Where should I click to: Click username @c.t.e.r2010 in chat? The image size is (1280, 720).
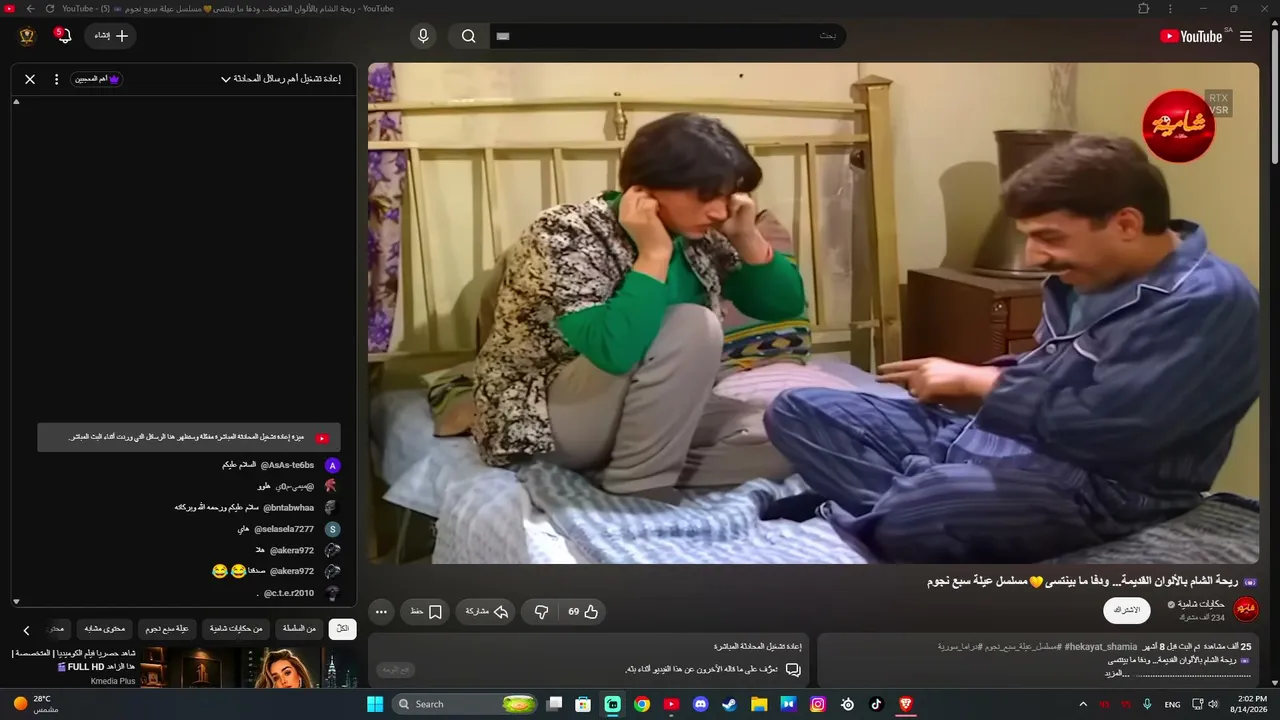point(289,593)
